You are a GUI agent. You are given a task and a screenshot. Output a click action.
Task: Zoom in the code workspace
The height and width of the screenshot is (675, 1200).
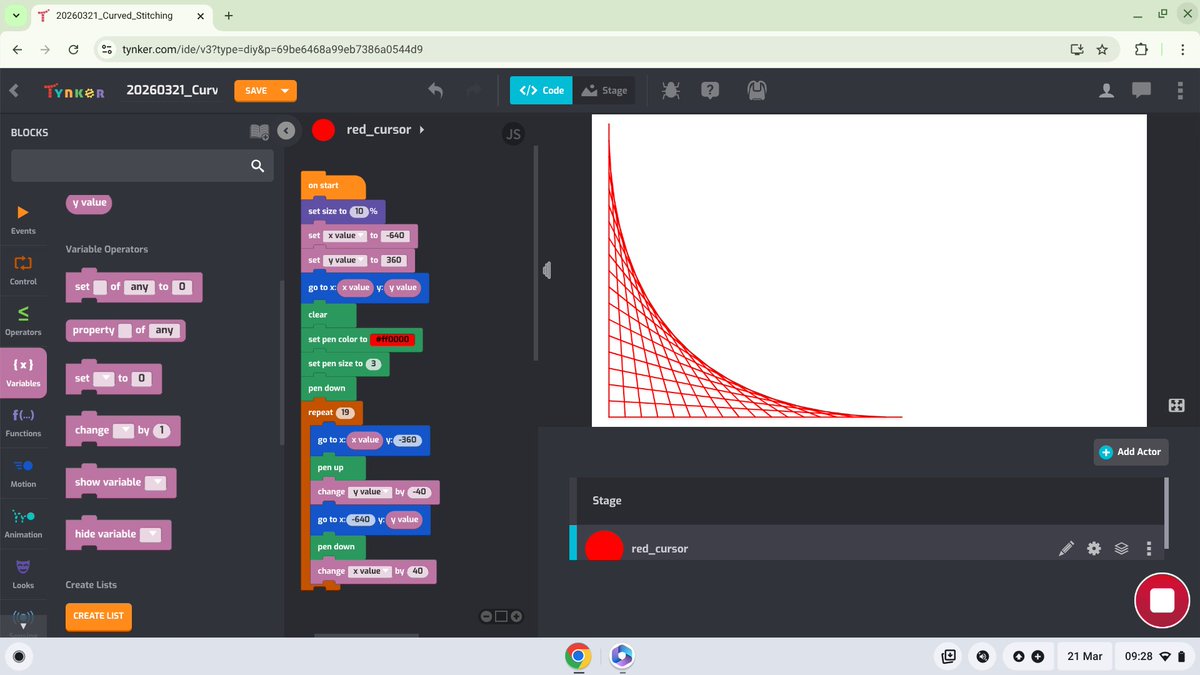tap(517, 616)
